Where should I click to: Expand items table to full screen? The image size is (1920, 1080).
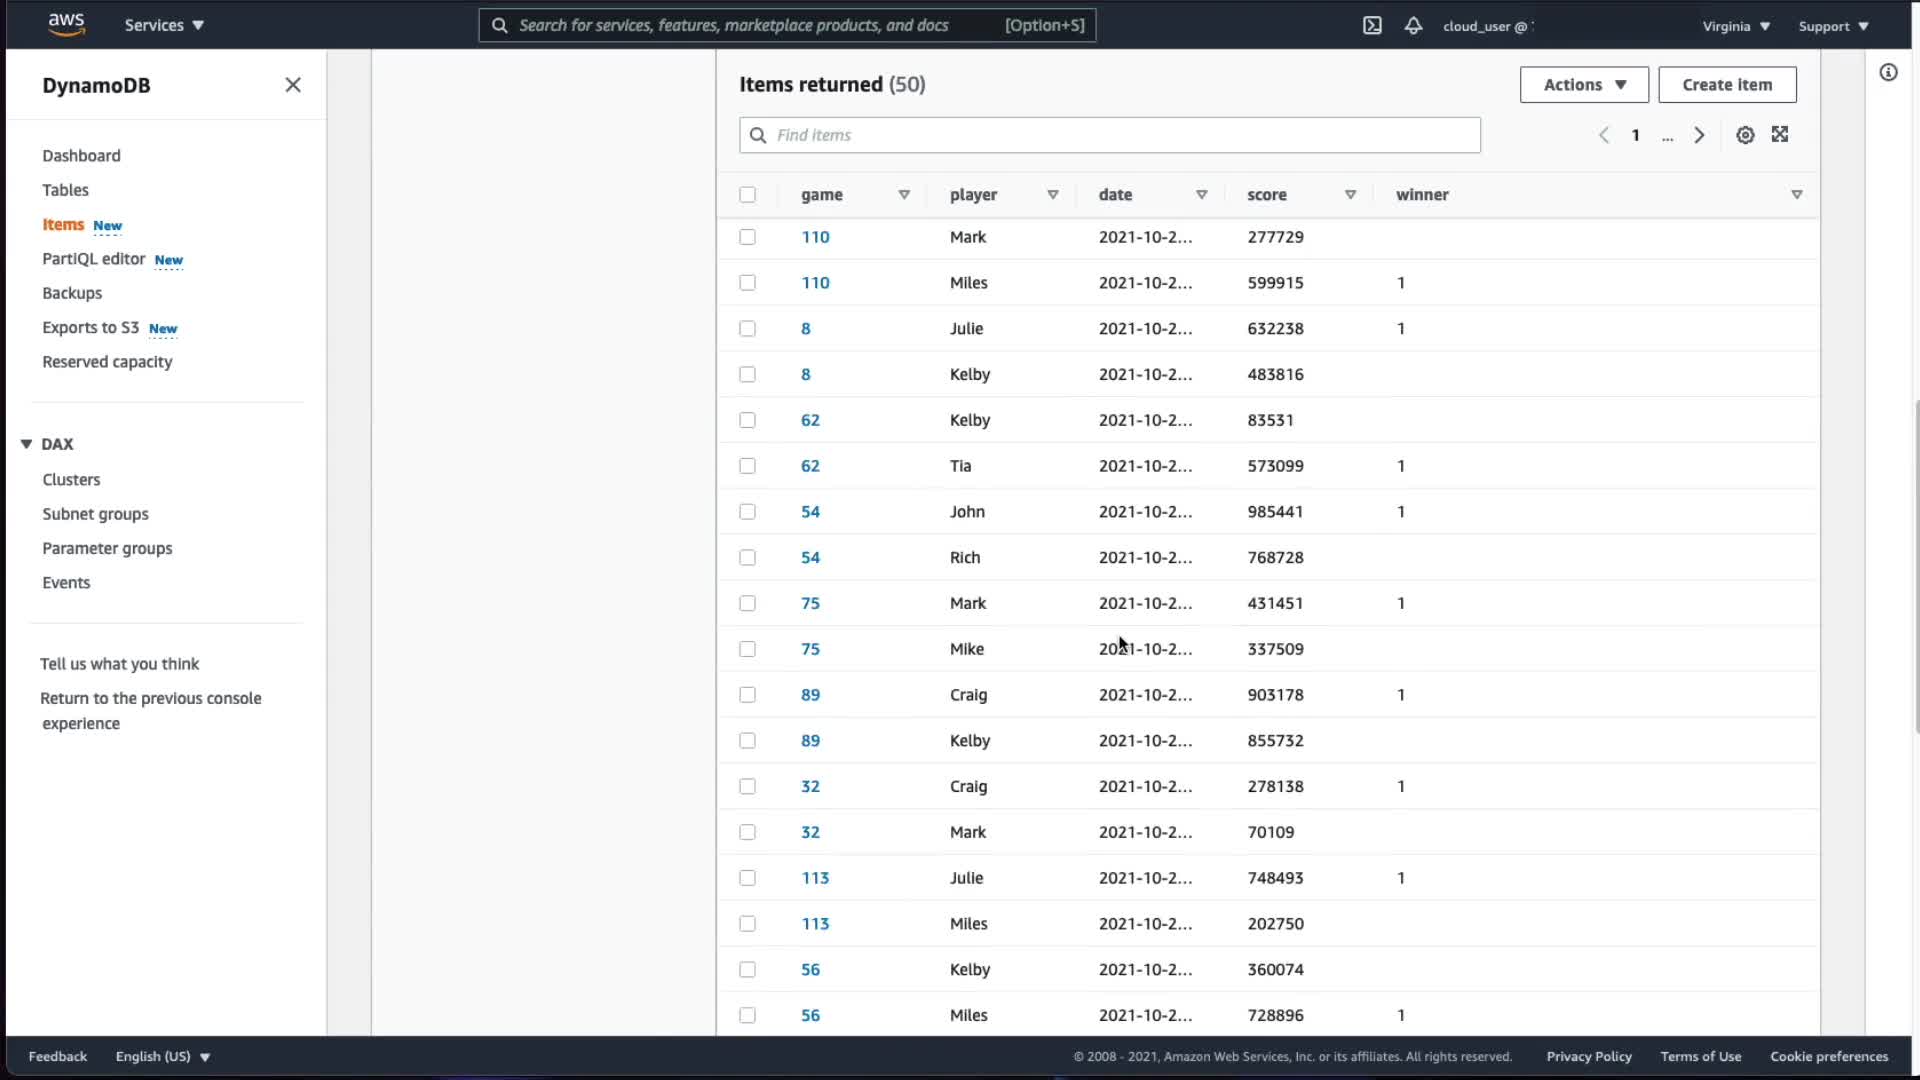(1780, 134)
